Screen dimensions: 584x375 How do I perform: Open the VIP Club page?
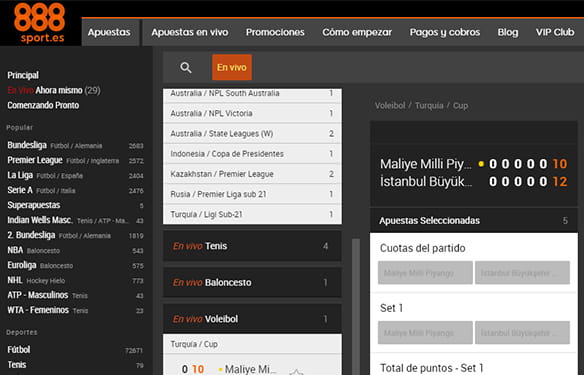555,32
